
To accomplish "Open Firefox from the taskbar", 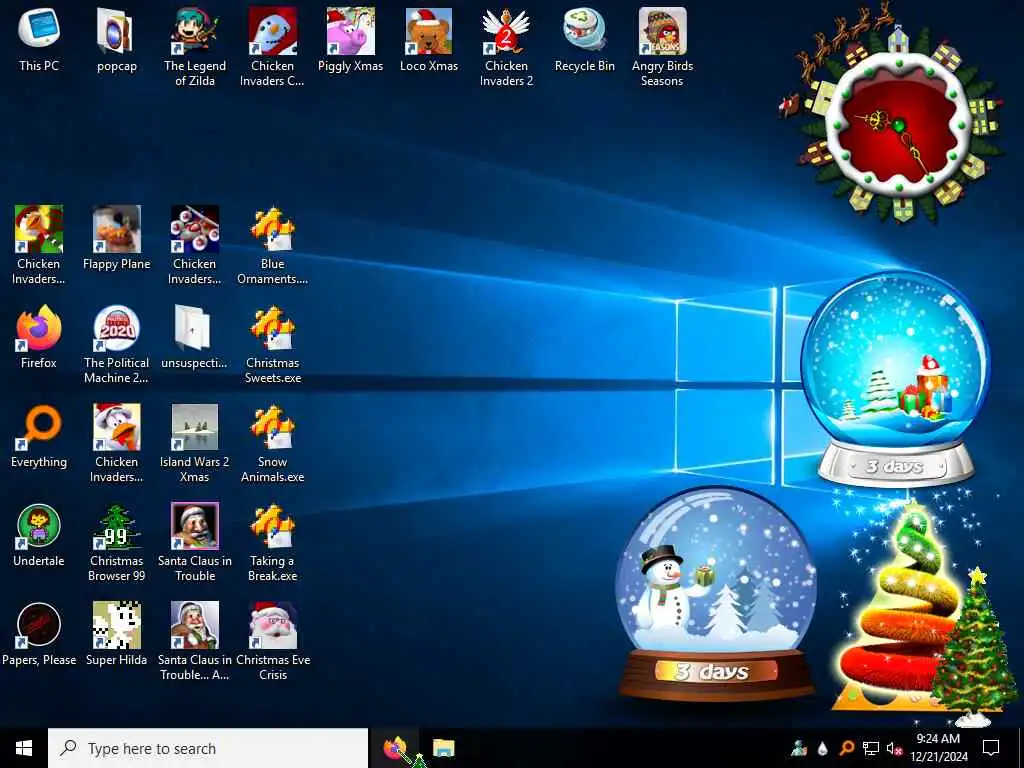I will (x=394, y=748).
